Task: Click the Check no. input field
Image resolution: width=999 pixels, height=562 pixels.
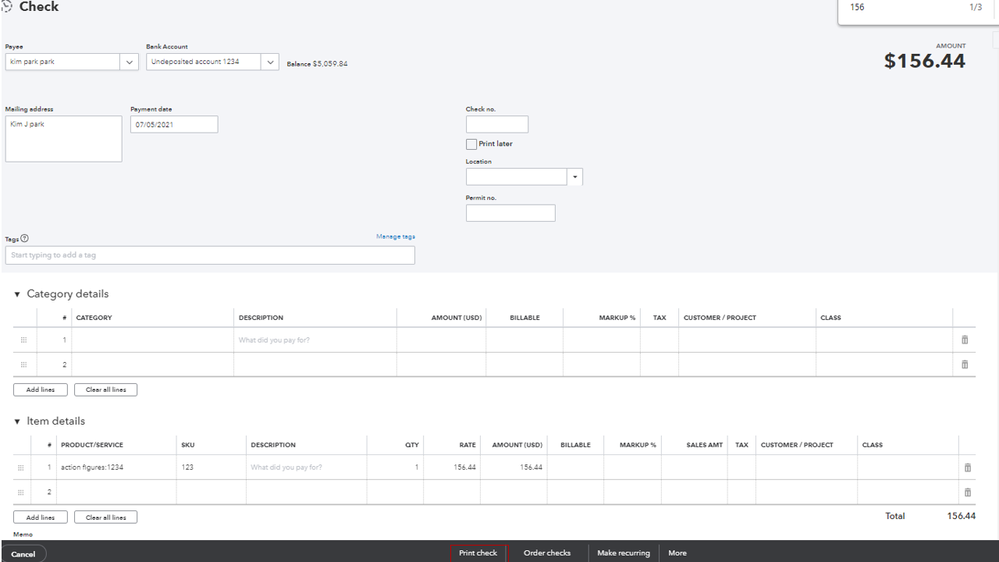Action: pos(497,124)
